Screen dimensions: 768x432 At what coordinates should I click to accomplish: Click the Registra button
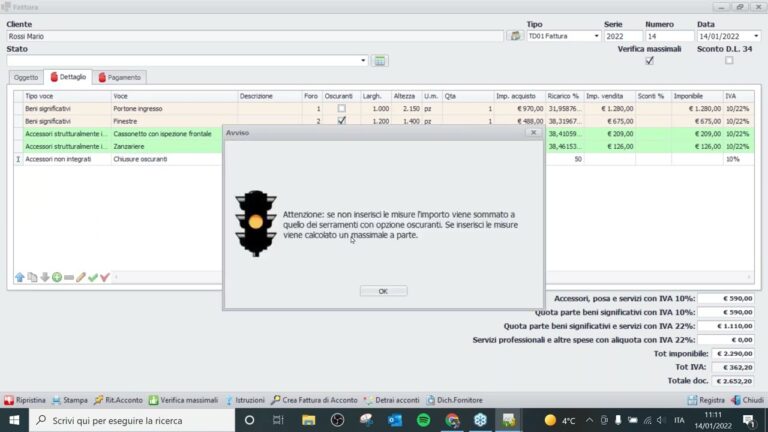coord(706,400)
